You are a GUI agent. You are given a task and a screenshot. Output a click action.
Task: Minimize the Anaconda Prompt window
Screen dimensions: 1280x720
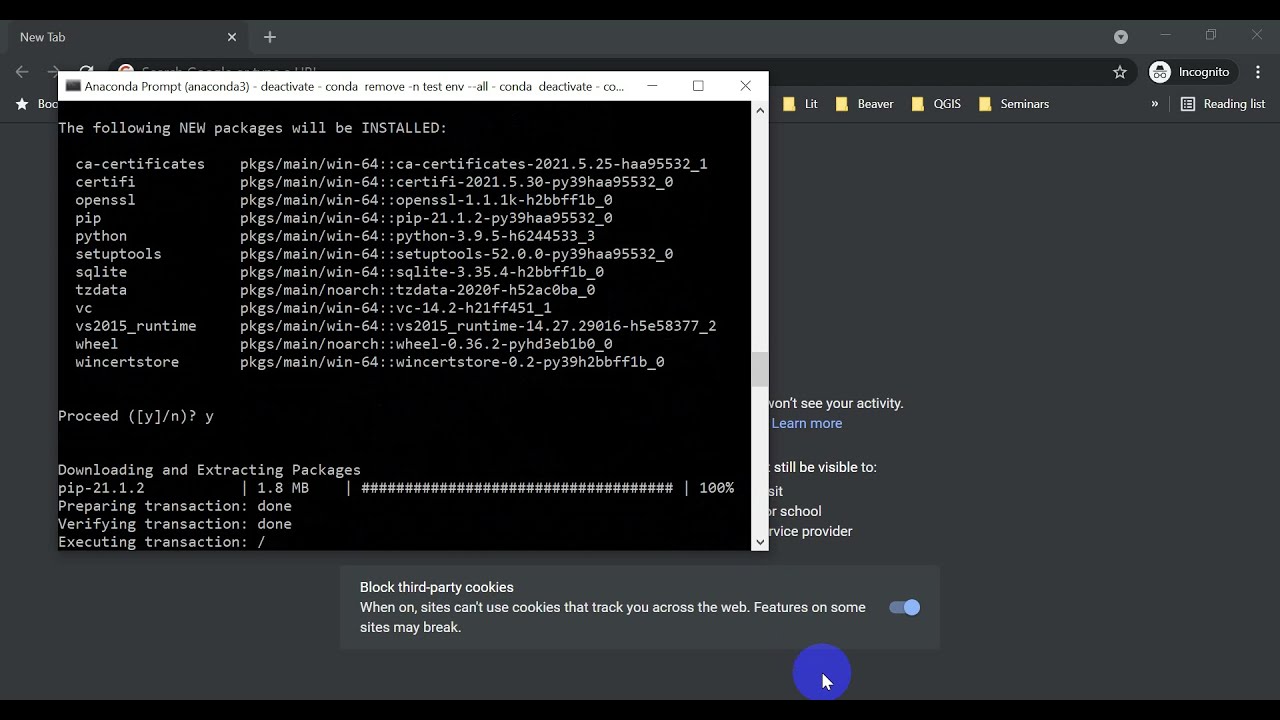(x=652, y=86)
